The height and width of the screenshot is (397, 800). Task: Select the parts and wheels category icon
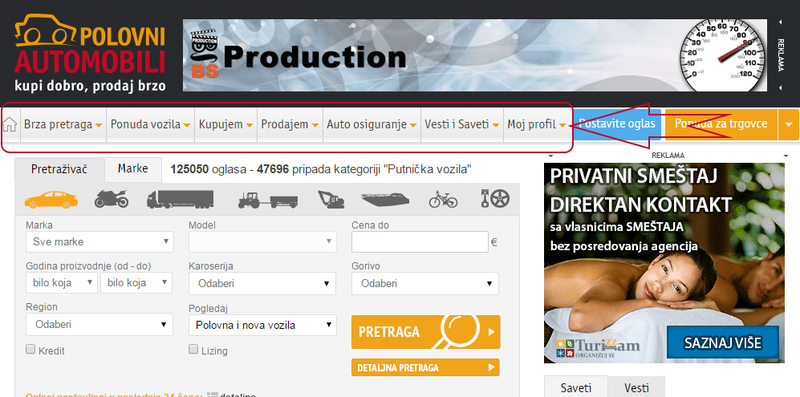coord(494,199)
